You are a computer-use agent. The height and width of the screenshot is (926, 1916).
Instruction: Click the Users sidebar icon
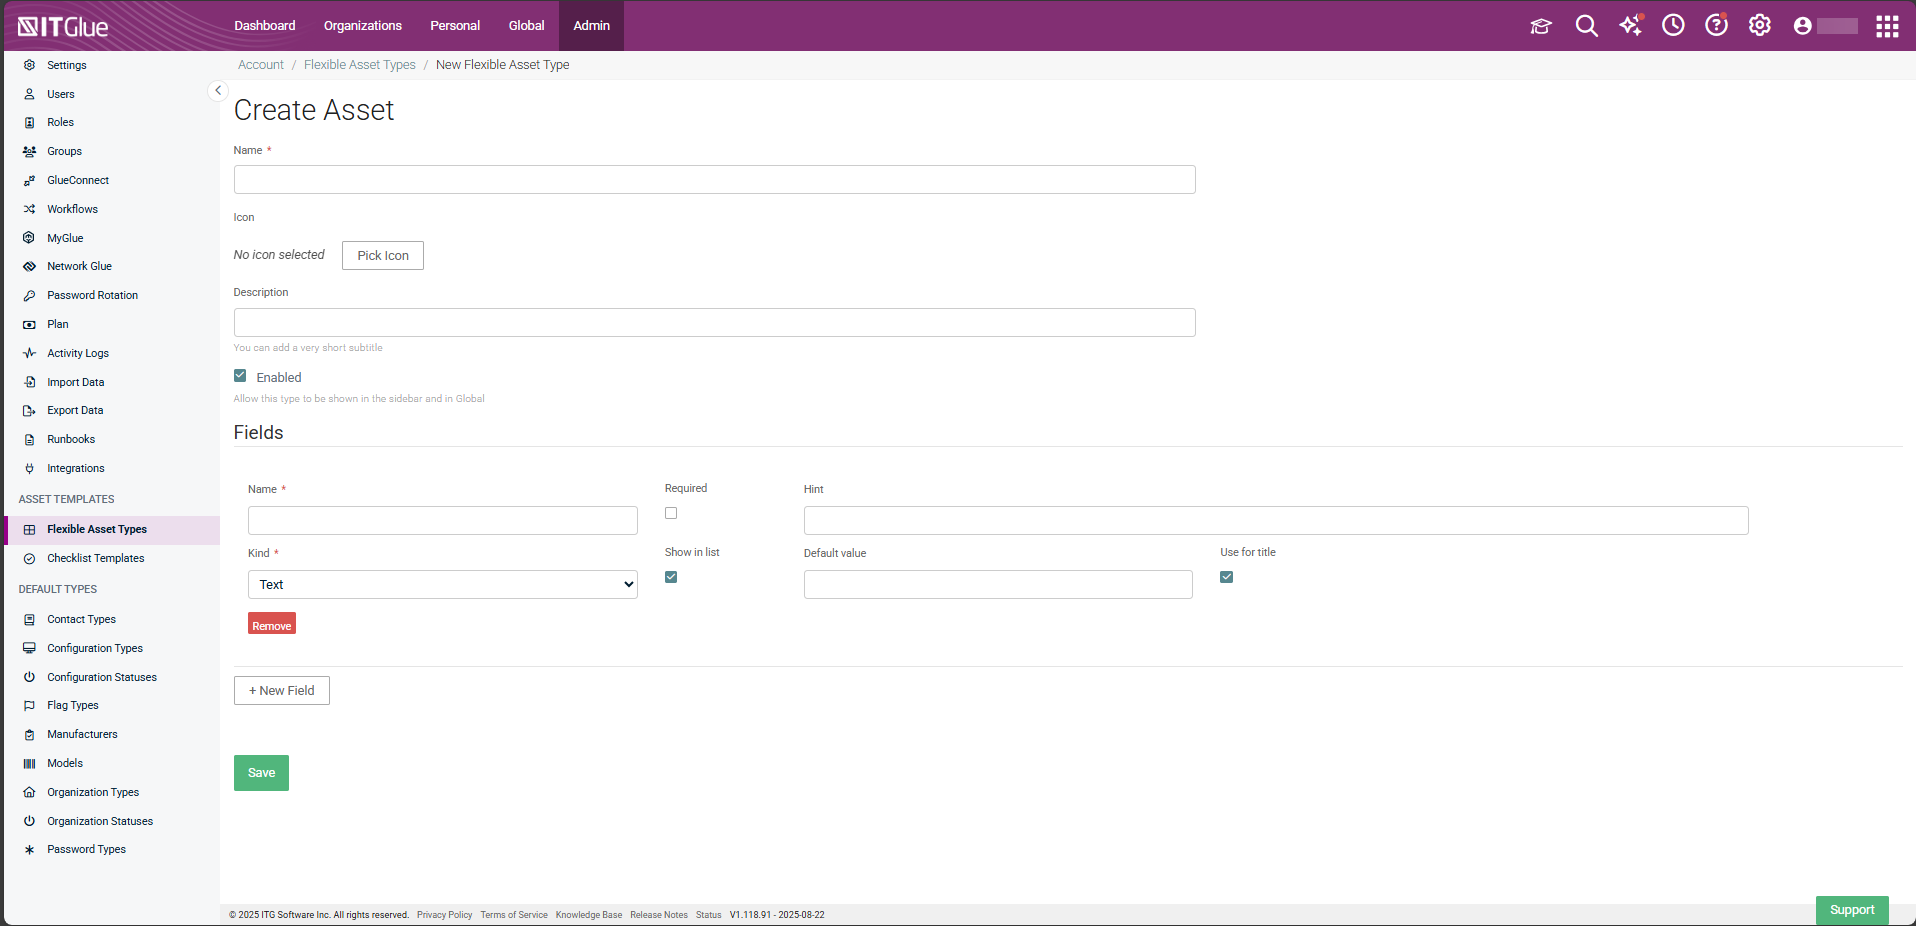tap(29, 94)
